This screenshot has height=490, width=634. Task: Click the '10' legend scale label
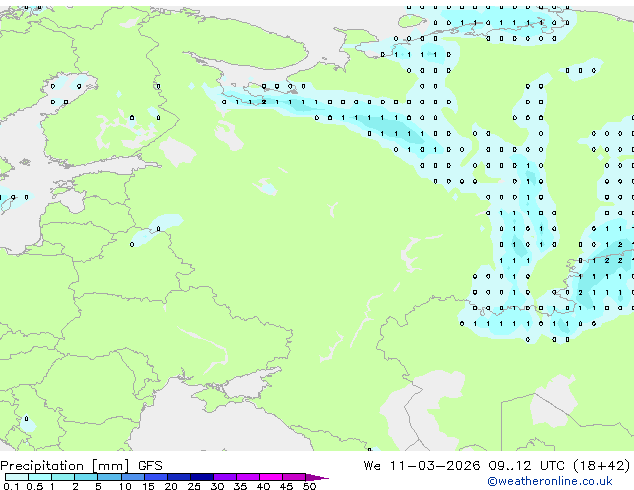click(x=125, y=486)
